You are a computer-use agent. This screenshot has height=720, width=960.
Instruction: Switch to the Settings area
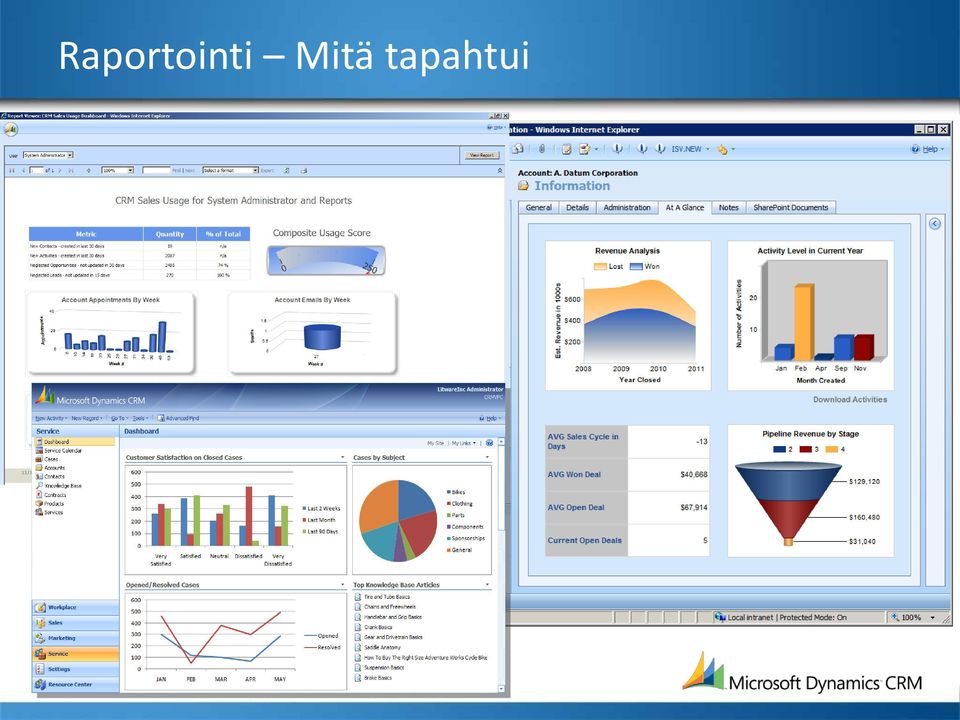click(76, 669)
